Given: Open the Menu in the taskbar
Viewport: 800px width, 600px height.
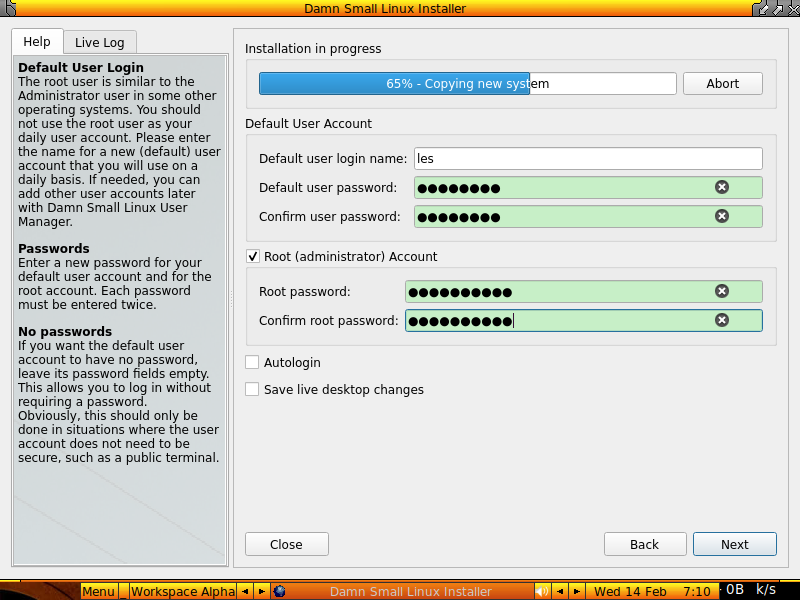Looking at the screenshot, I should (99, 591).
